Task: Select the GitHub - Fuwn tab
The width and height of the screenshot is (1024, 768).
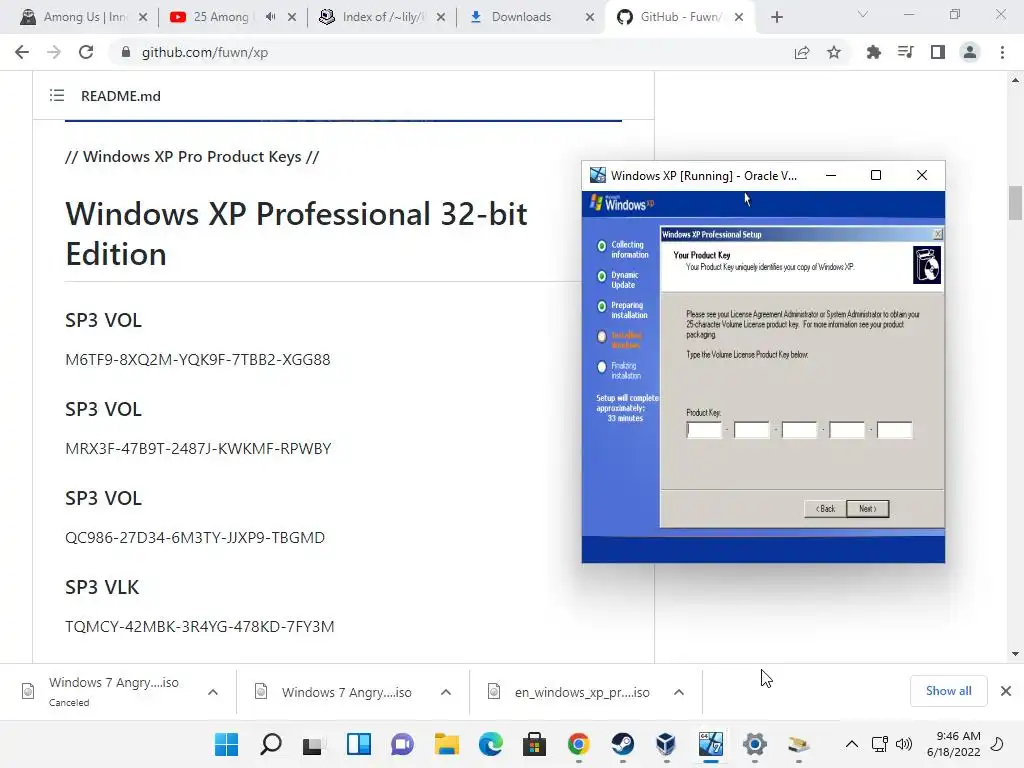Action: 679,17
